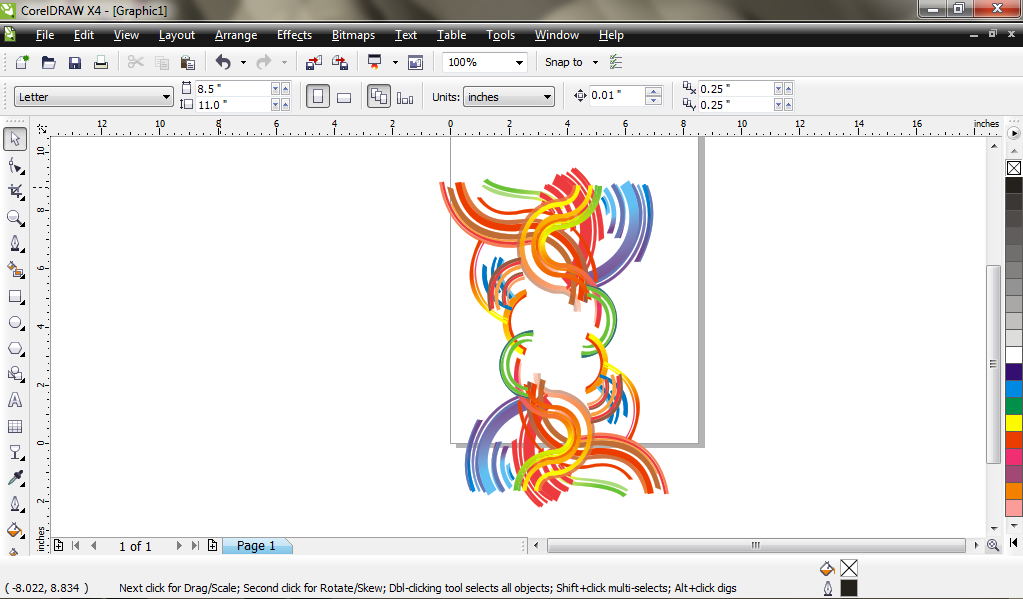Save the document
This screenshot has width=1023, height=599.
tap(75, 62)
